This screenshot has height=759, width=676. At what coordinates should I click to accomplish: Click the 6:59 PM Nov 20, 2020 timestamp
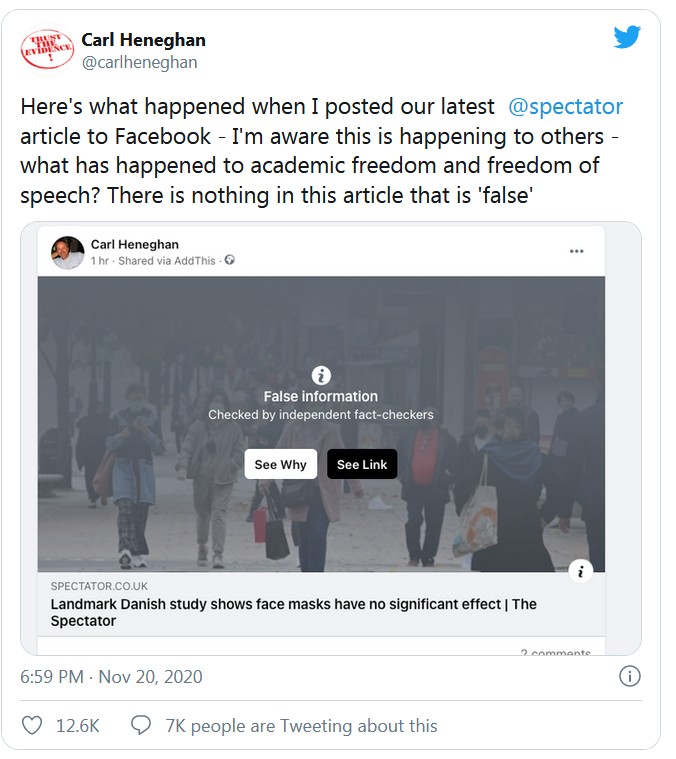pos(111,677)
